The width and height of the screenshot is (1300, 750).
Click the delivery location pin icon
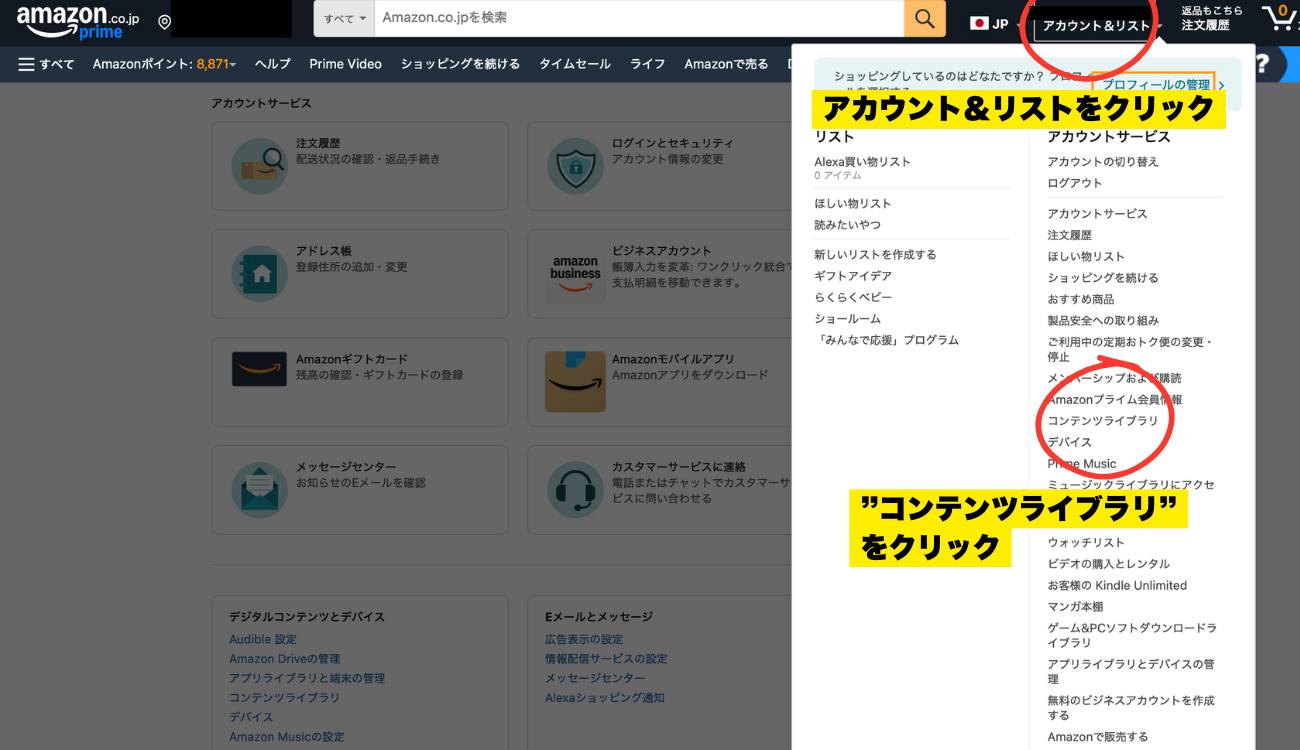[x=164, y=22]
